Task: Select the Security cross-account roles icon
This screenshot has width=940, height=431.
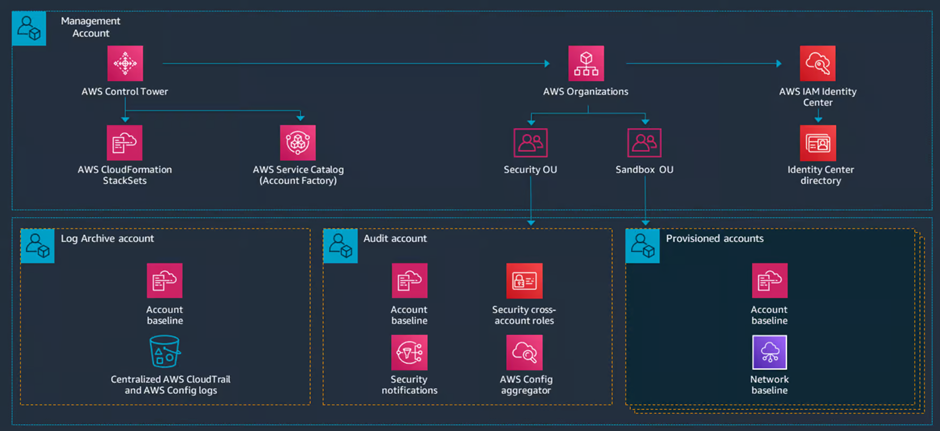Action: pos(523,281)
